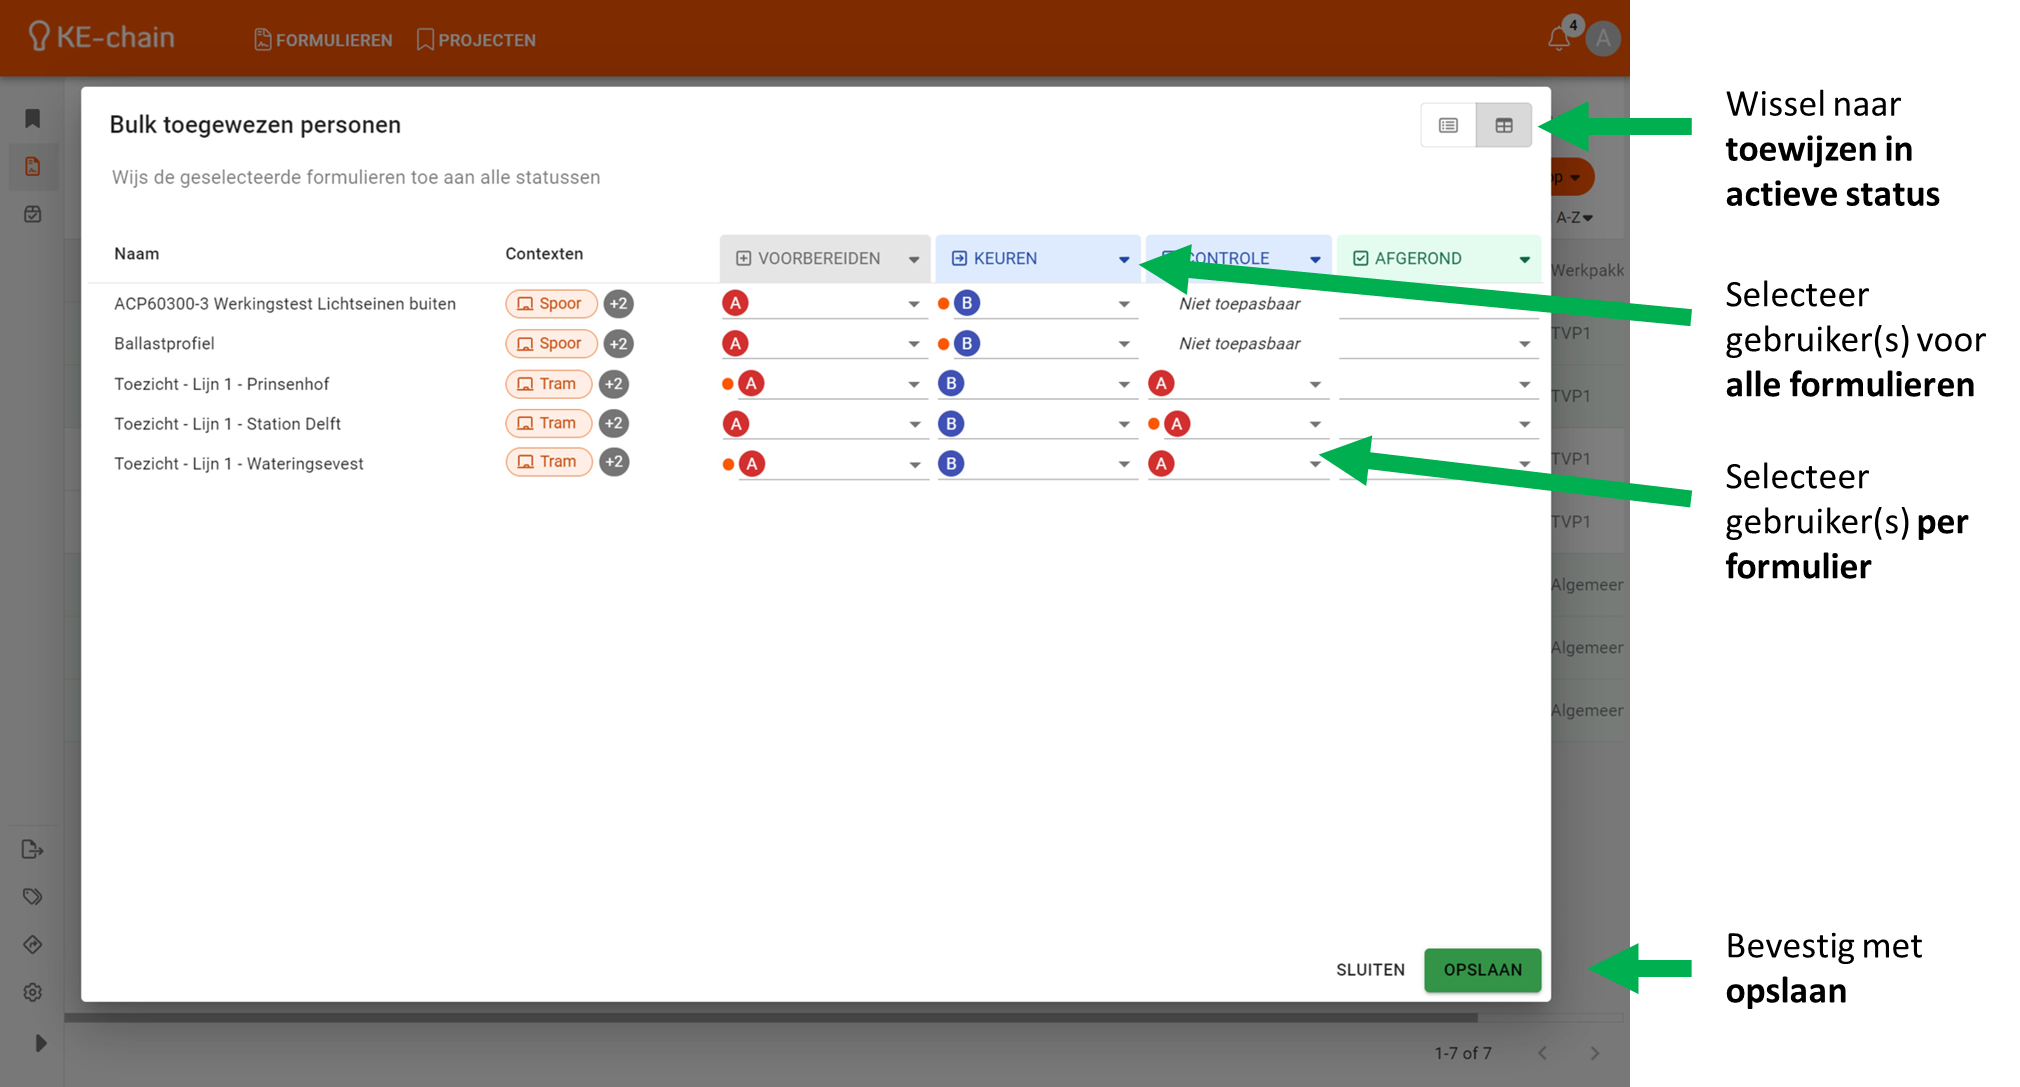Click the Spoor context chip for ACP60300-3
Image resolution: width=2020 pixels, height=1087 pixels.
tap(550, 304)
